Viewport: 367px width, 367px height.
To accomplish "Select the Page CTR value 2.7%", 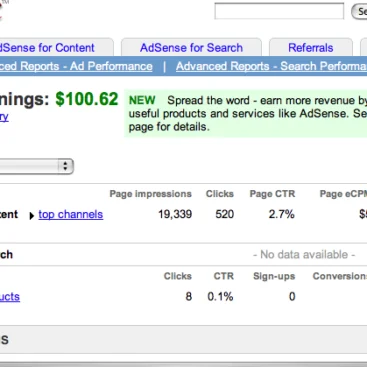I will 282,214.
